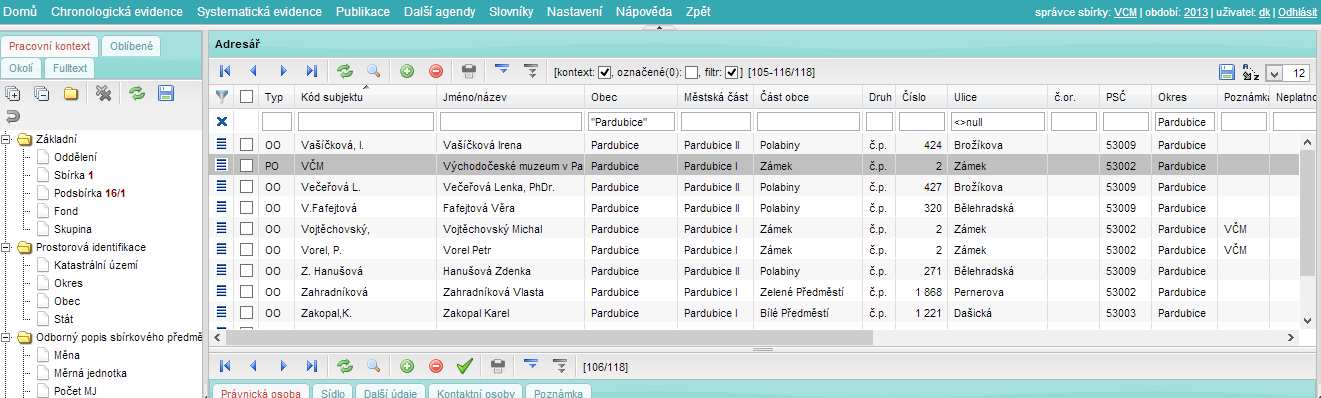
Task: Add new record with green plus in top toolbar
Action: 407,72
